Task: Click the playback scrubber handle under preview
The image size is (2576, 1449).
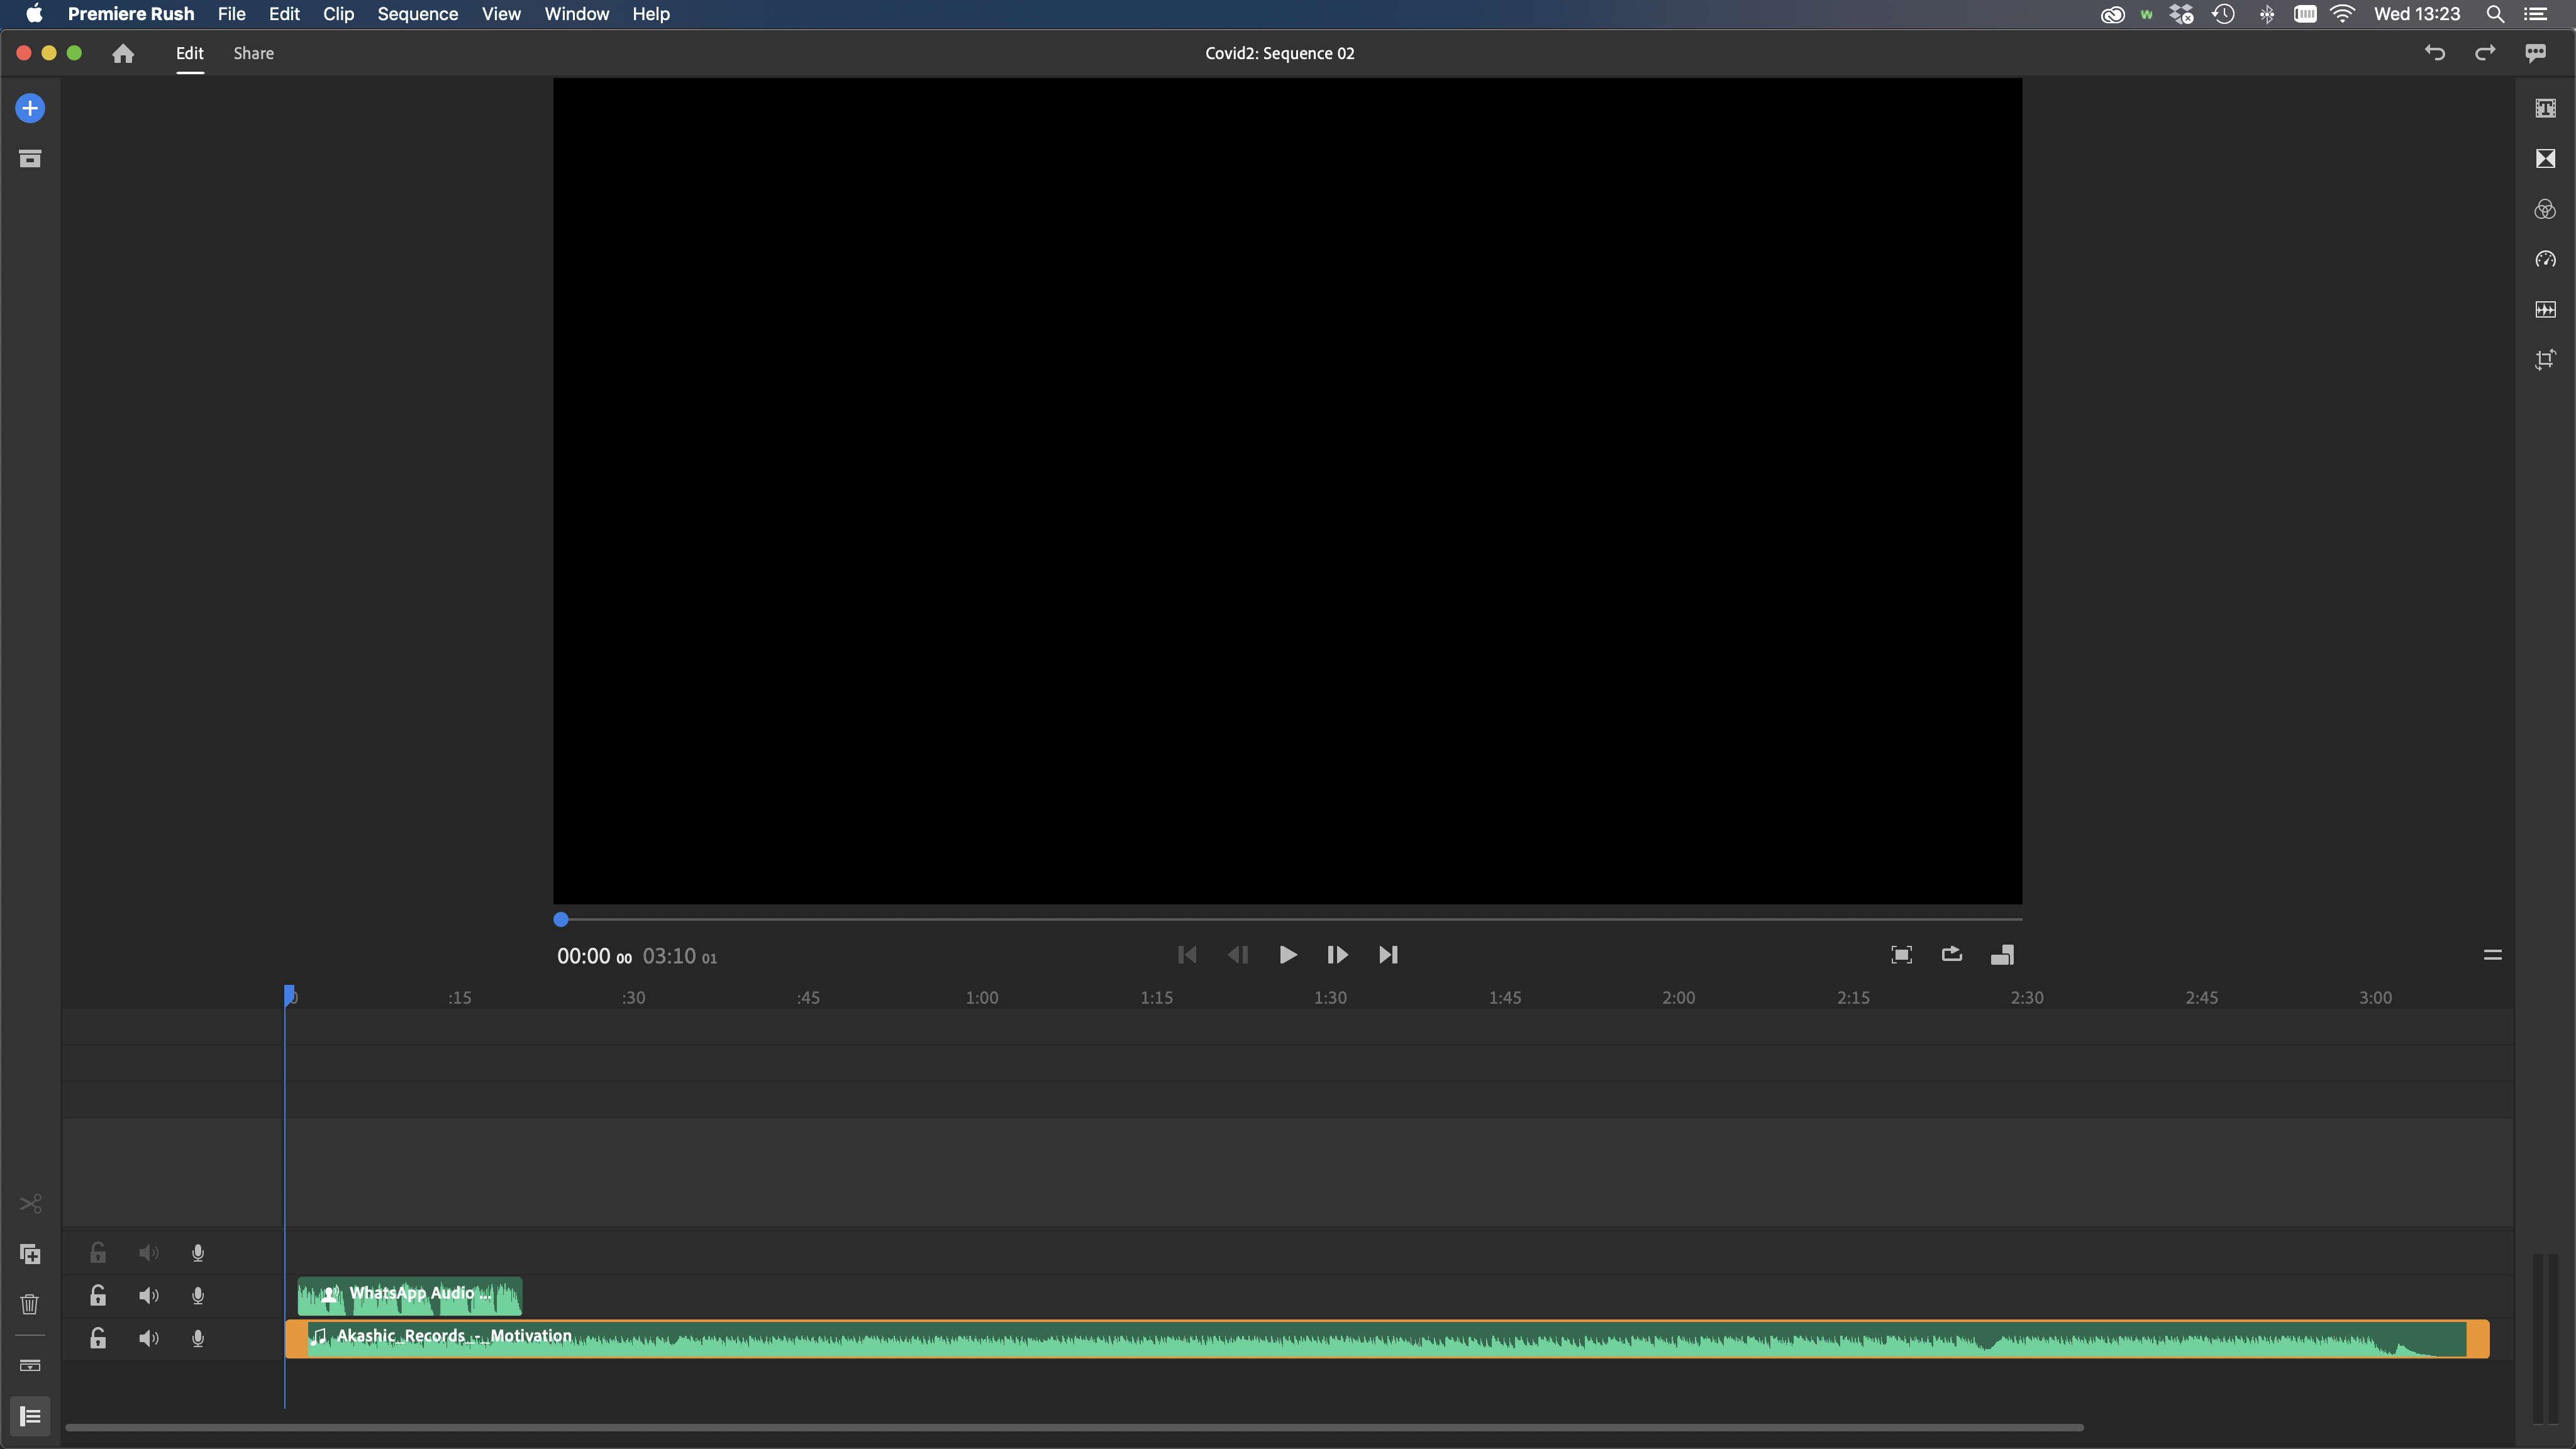Action: tap(561, 919)
